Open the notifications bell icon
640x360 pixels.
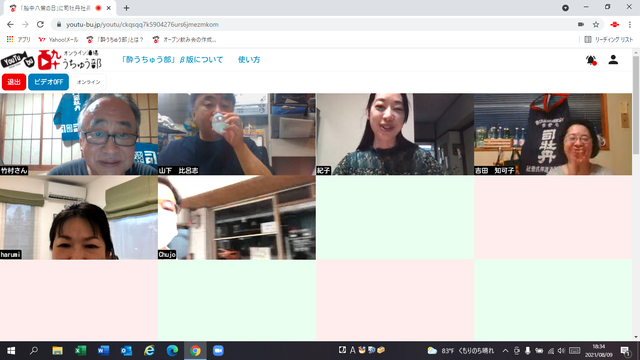coord(591,60)
